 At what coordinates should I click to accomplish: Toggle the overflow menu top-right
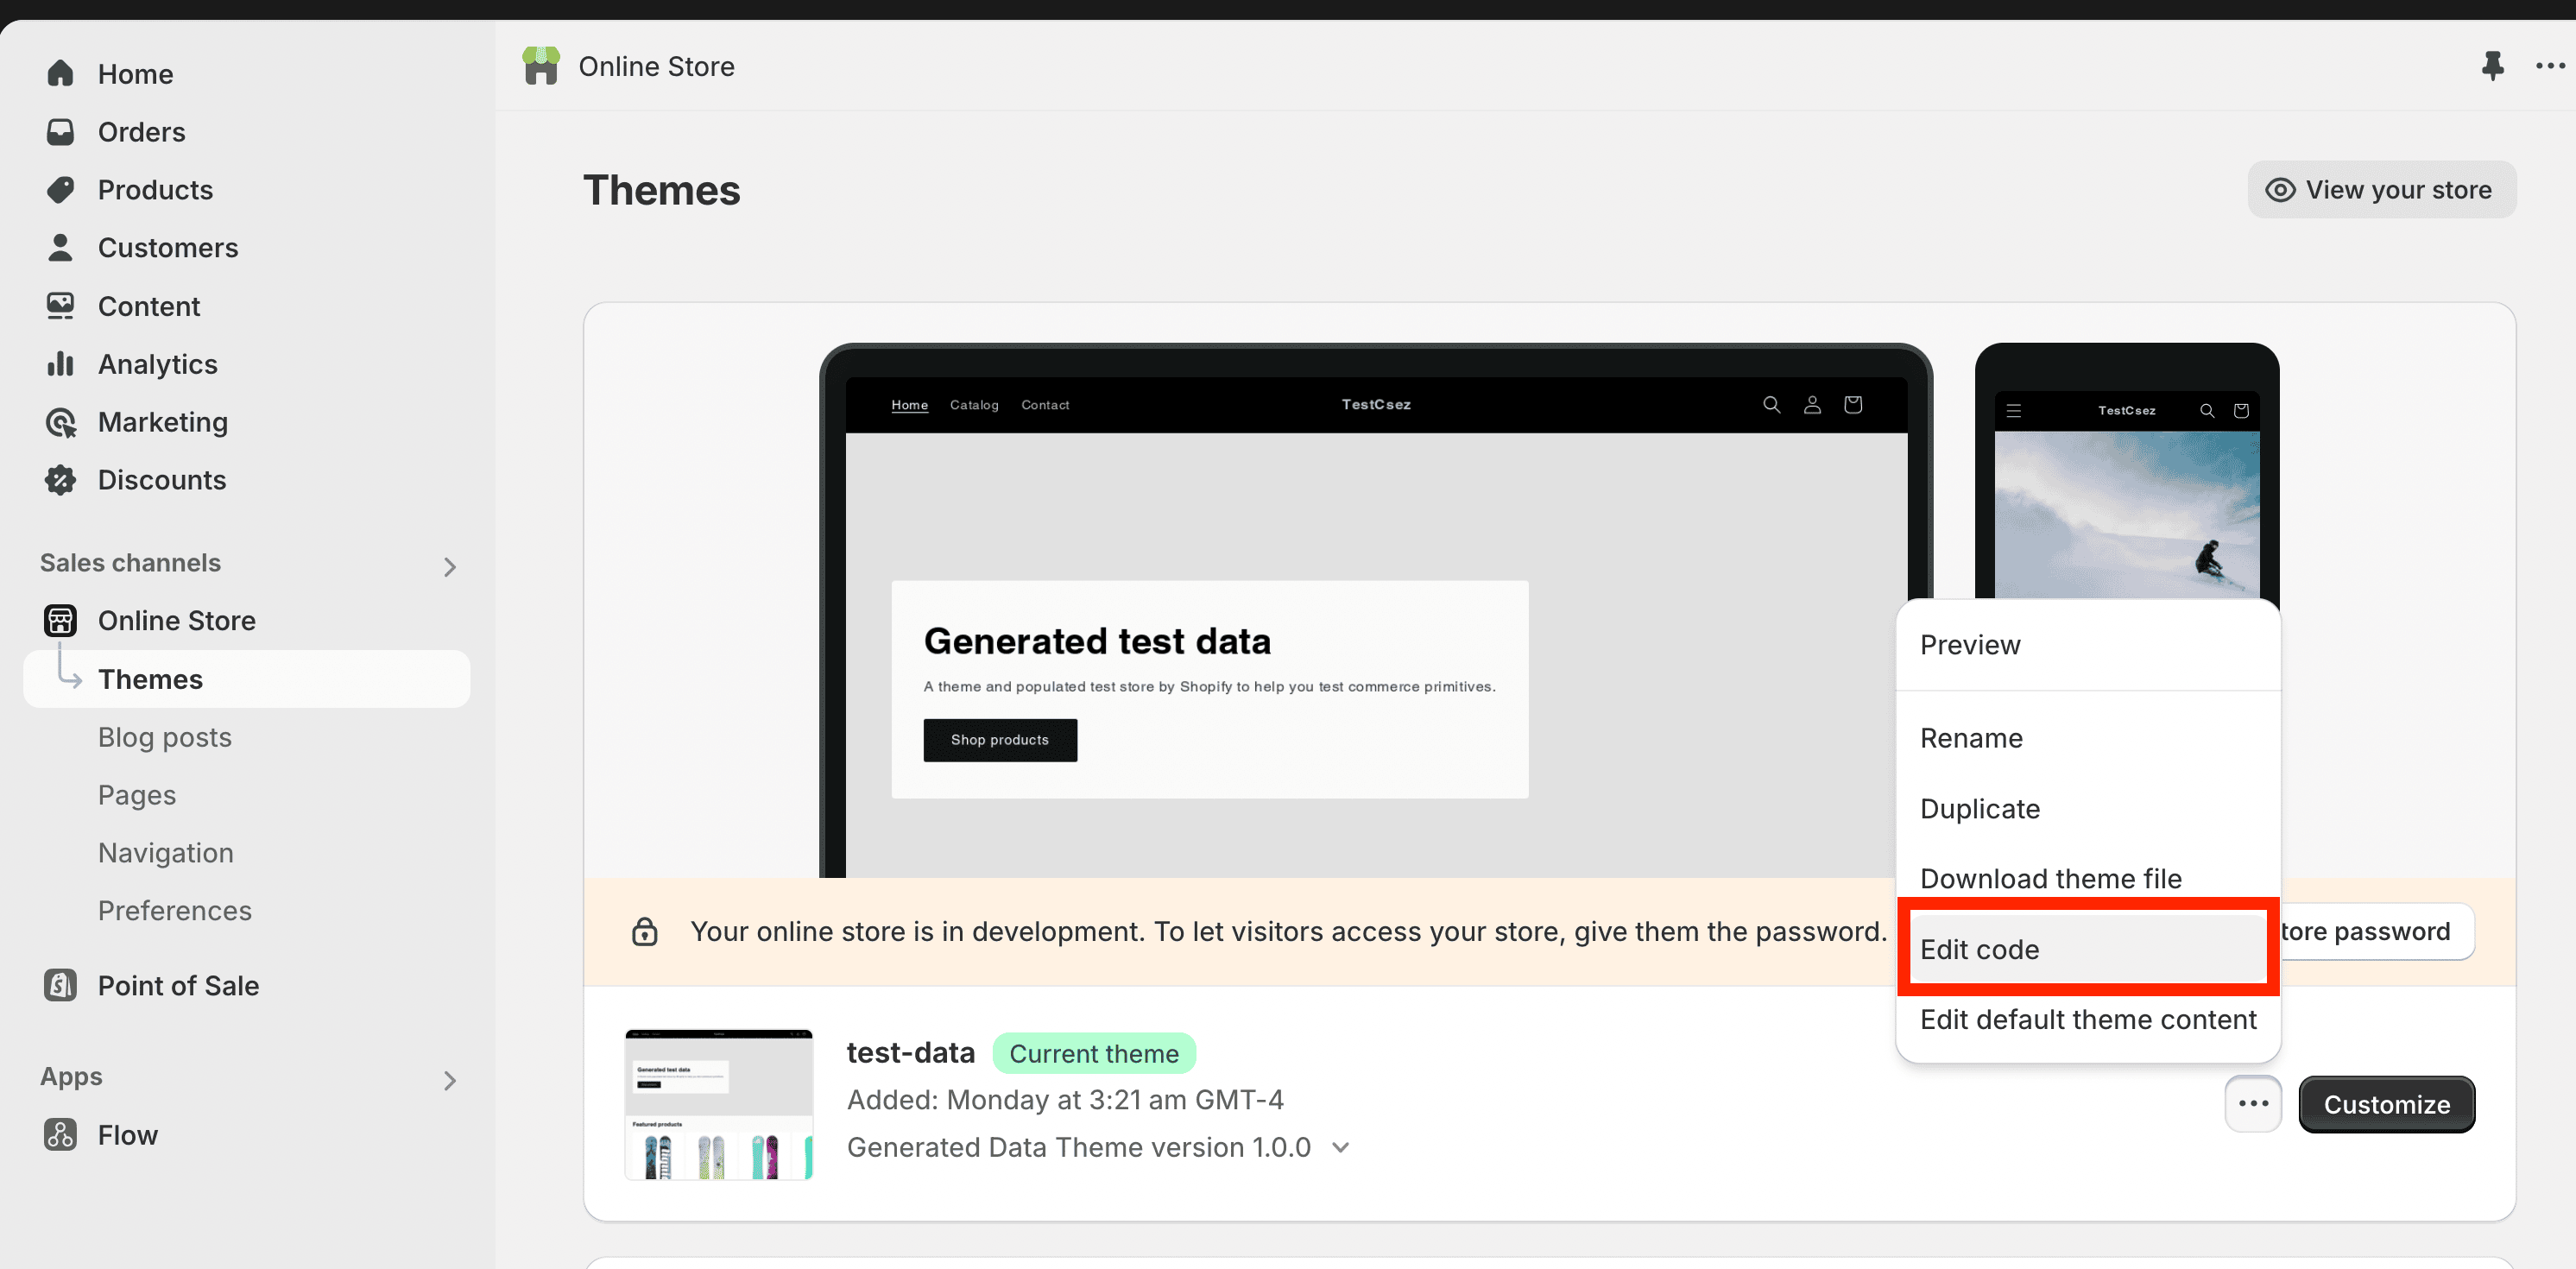tap(2548, 66)
